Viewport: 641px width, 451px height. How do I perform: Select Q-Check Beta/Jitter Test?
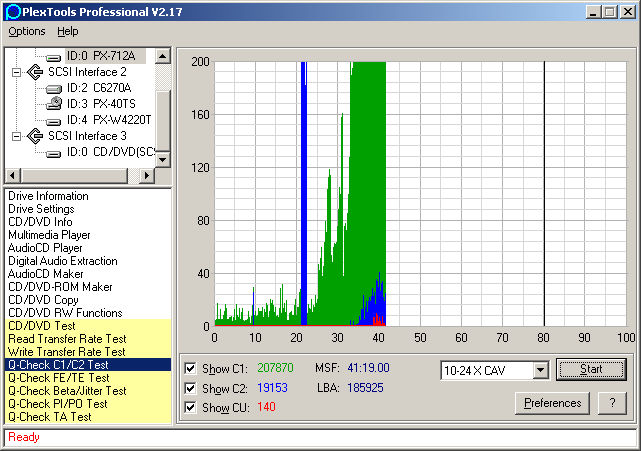(x=88, y=391)
